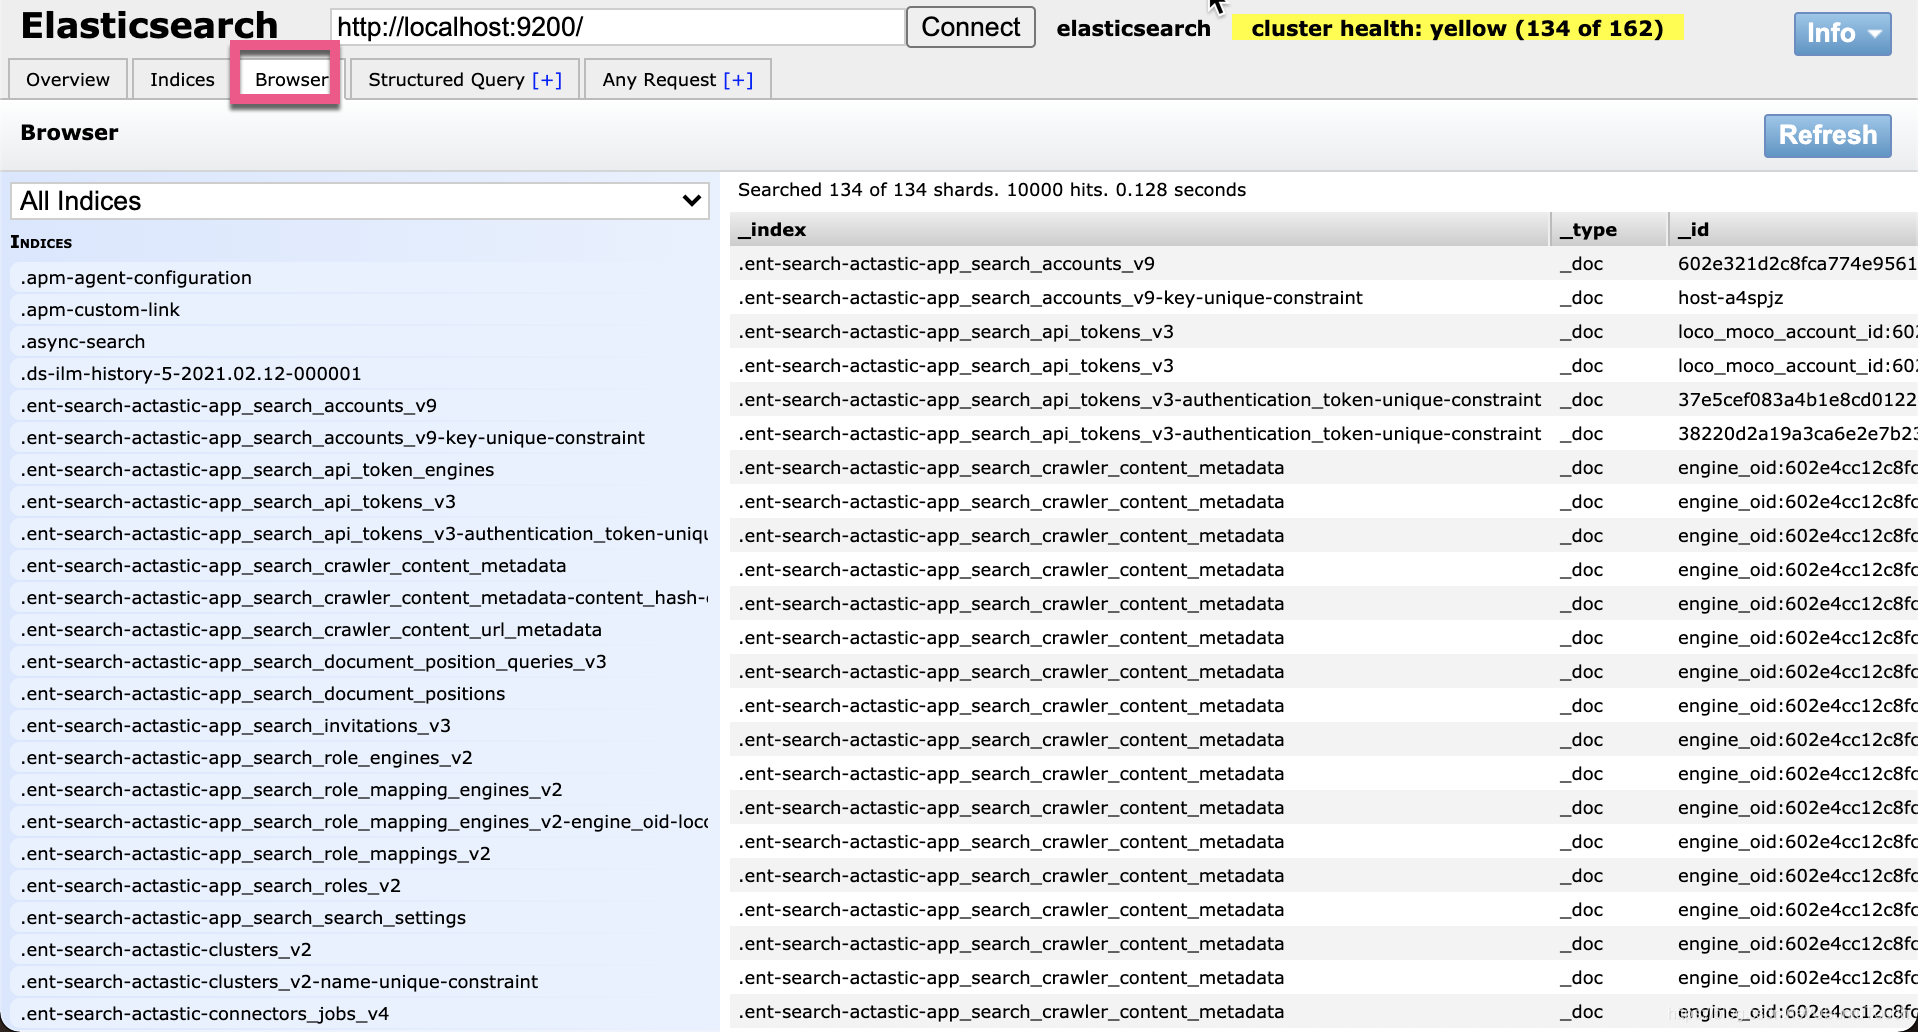1918x1032 pixels.
Task: Click the Connect button
Action: [970, 27]
